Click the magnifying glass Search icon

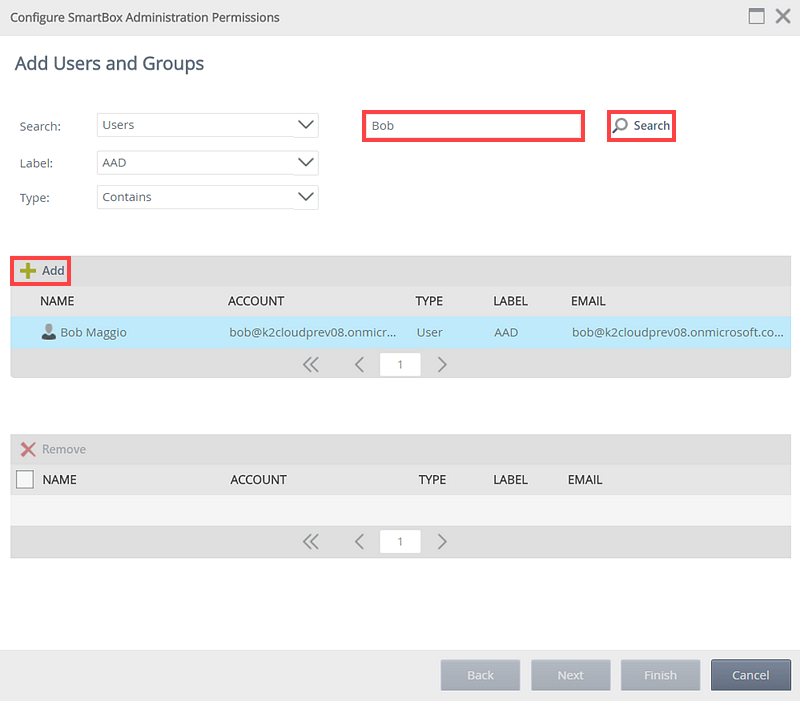[621, 126]
